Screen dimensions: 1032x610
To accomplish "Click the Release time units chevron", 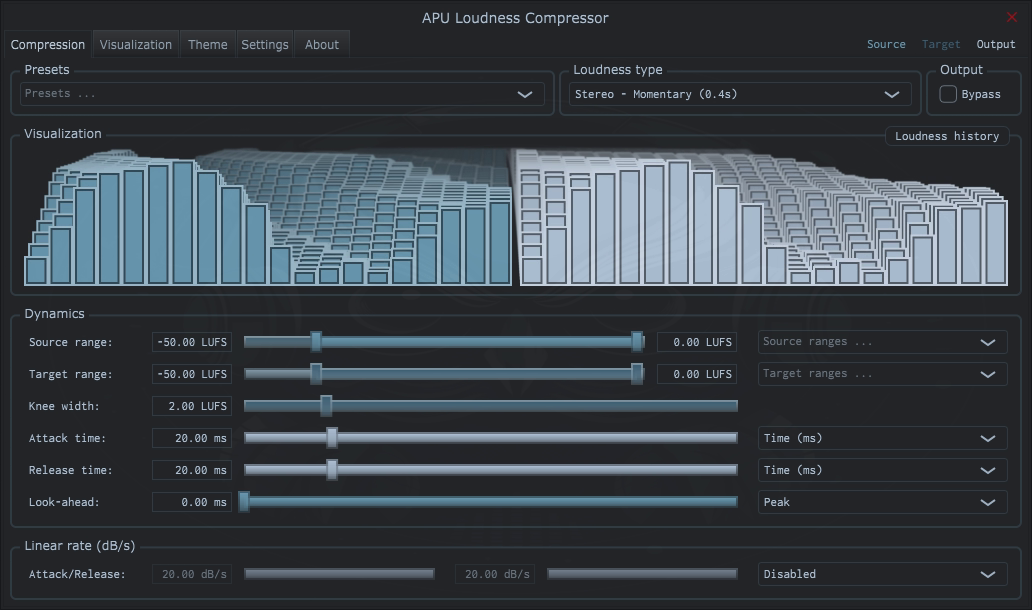I will point(987,470).
